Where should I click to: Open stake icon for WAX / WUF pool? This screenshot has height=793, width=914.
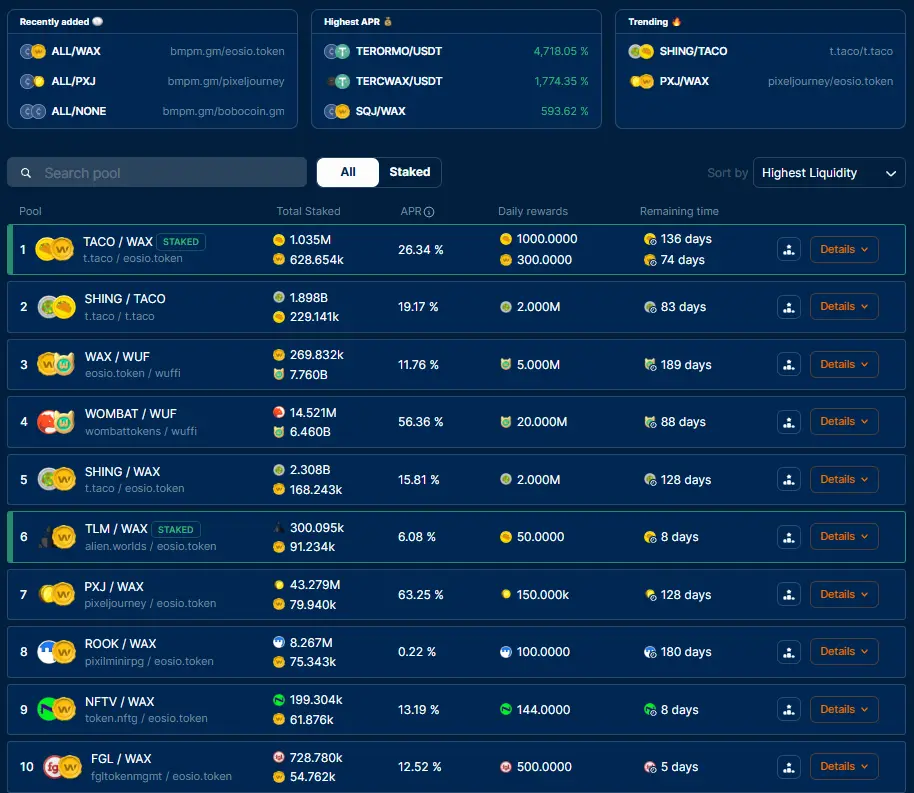click(x=789, y=364)
